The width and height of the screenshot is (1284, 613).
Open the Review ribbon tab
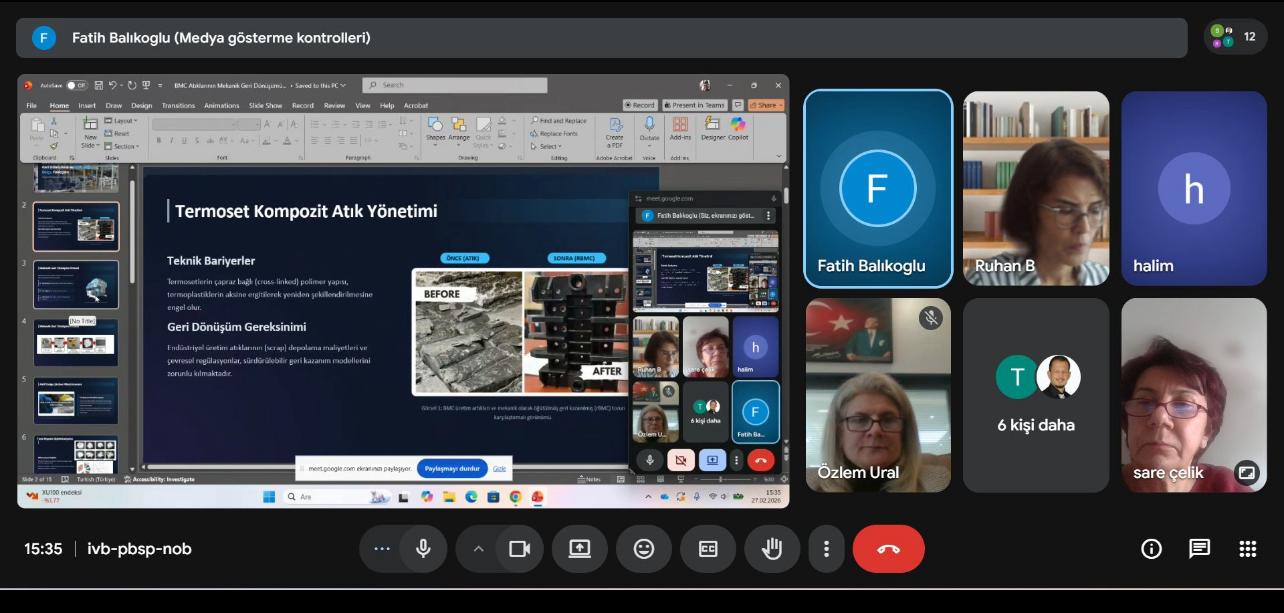click(334, 105)
